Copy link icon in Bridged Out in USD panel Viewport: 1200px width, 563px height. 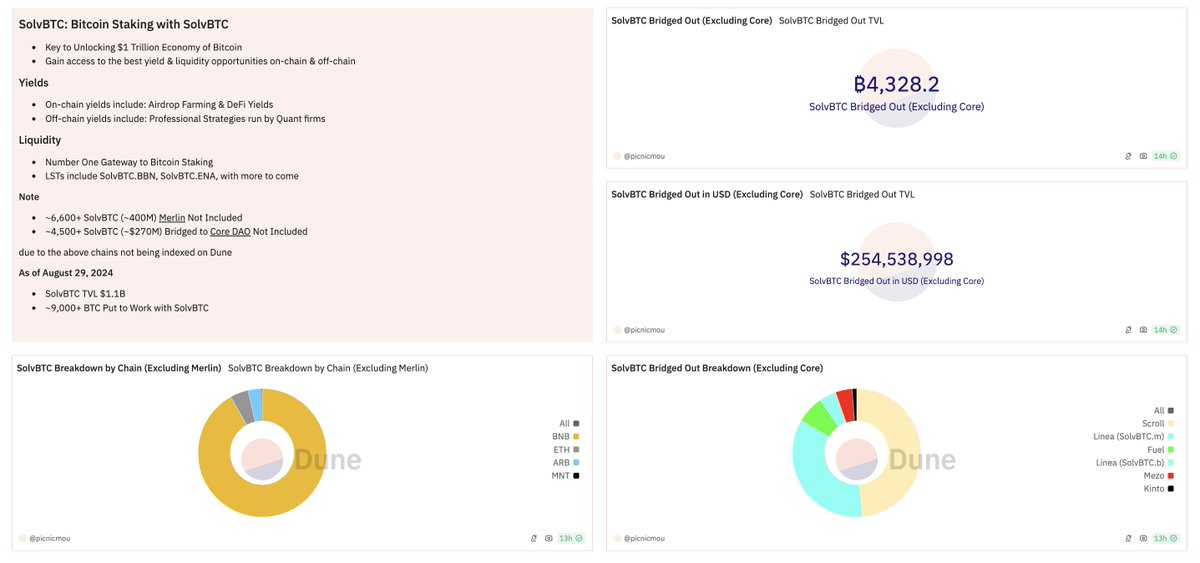(1127, 329)
